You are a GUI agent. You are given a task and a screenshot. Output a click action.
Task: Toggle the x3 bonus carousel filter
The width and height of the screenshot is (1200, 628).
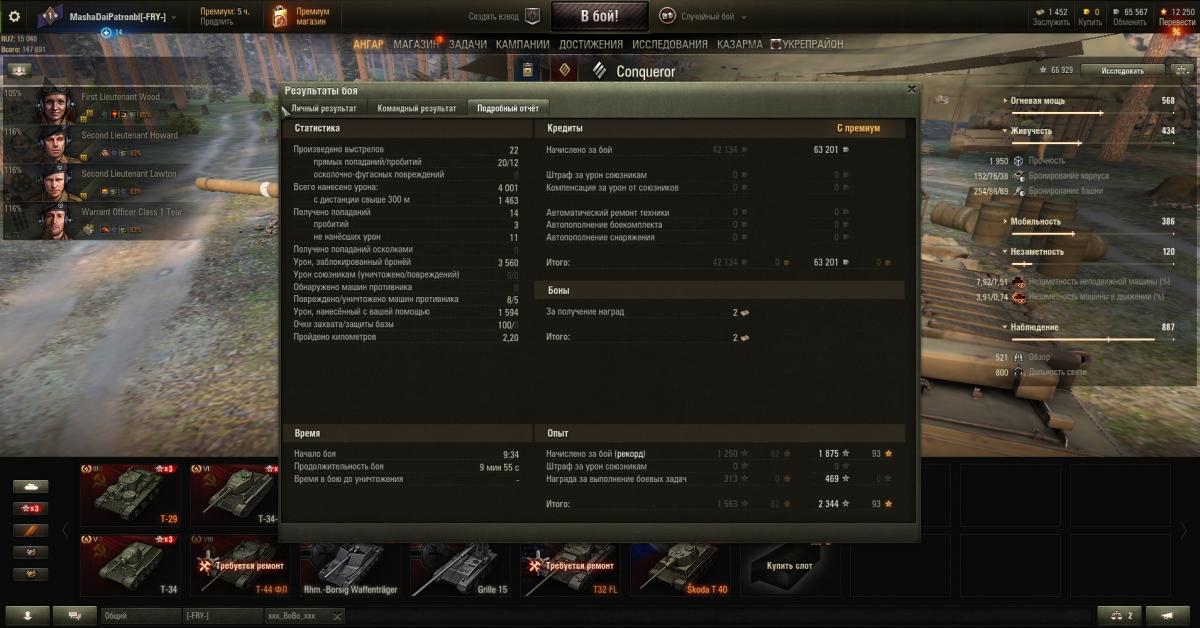30,508
